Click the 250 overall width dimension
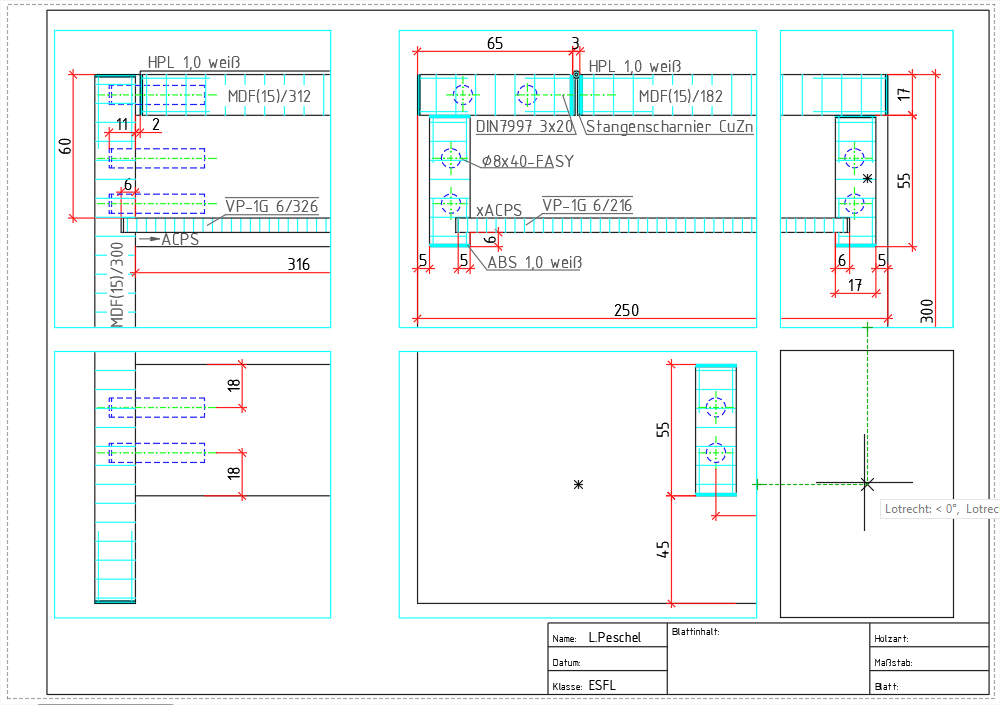This screenshot has height=705, width=1000. point(625,310)
